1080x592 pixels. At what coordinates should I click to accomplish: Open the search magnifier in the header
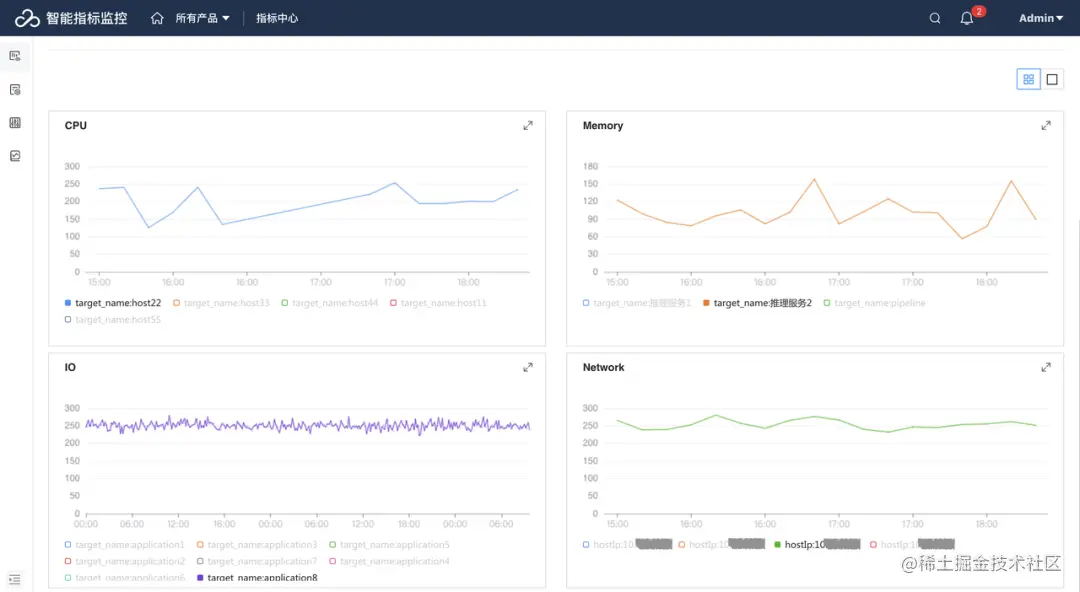(x=935, y=19)
